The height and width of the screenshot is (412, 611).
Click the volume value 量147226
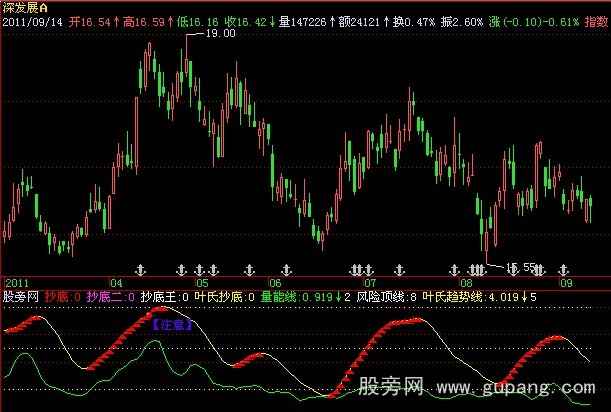302,22
